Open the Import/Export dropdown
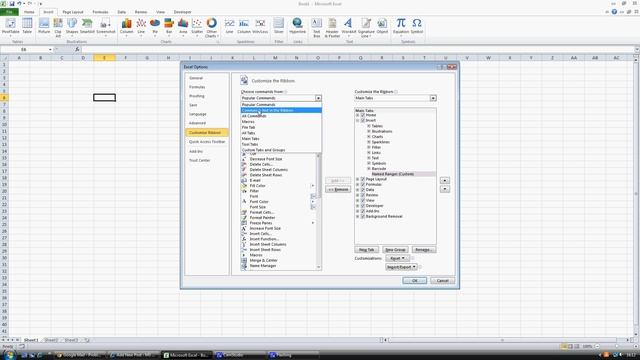This screenshot has width=640, height=360. coord(401,267)
